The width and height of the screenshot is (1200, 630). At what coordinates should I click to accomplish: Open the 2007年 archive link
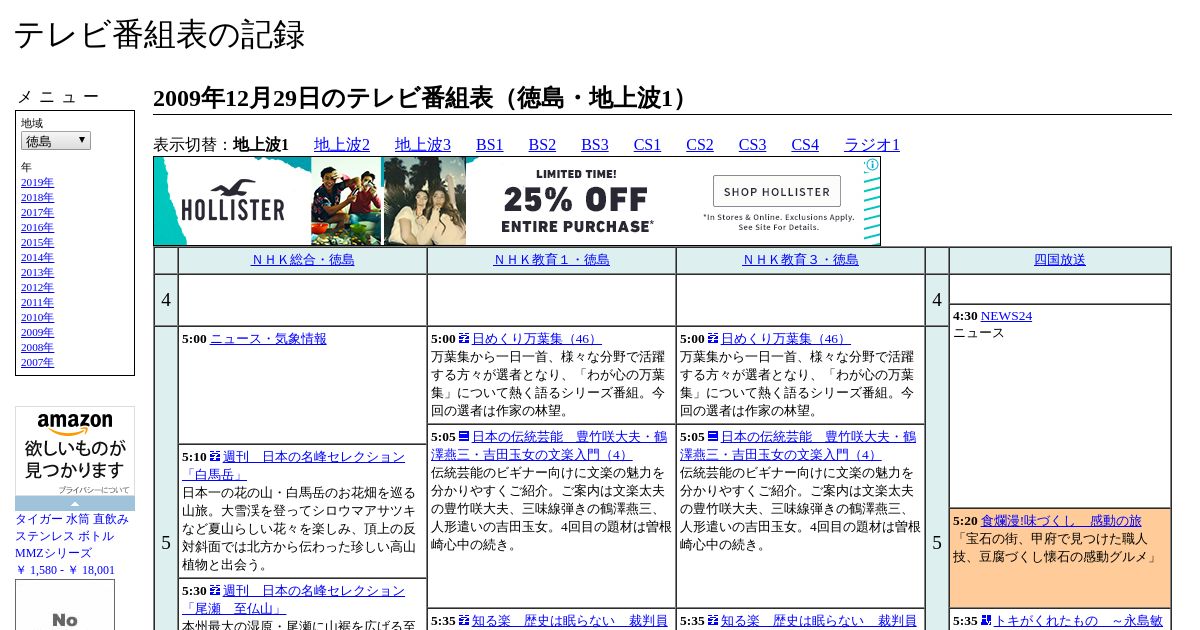pyautogui.click(x=37, y=363)
